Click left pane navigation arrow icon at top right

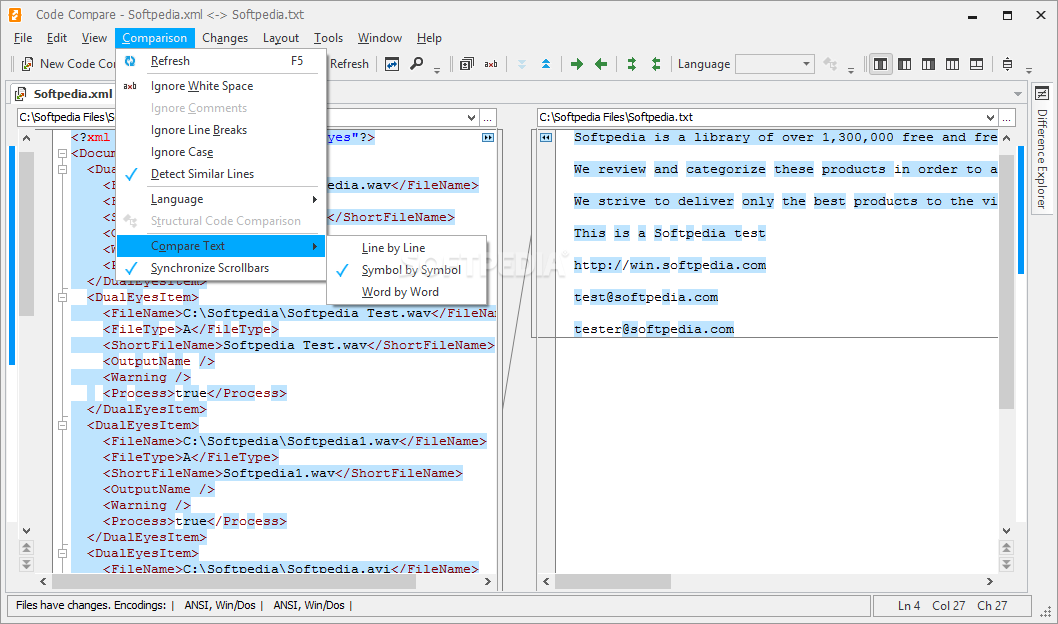[x=488, y=138]
